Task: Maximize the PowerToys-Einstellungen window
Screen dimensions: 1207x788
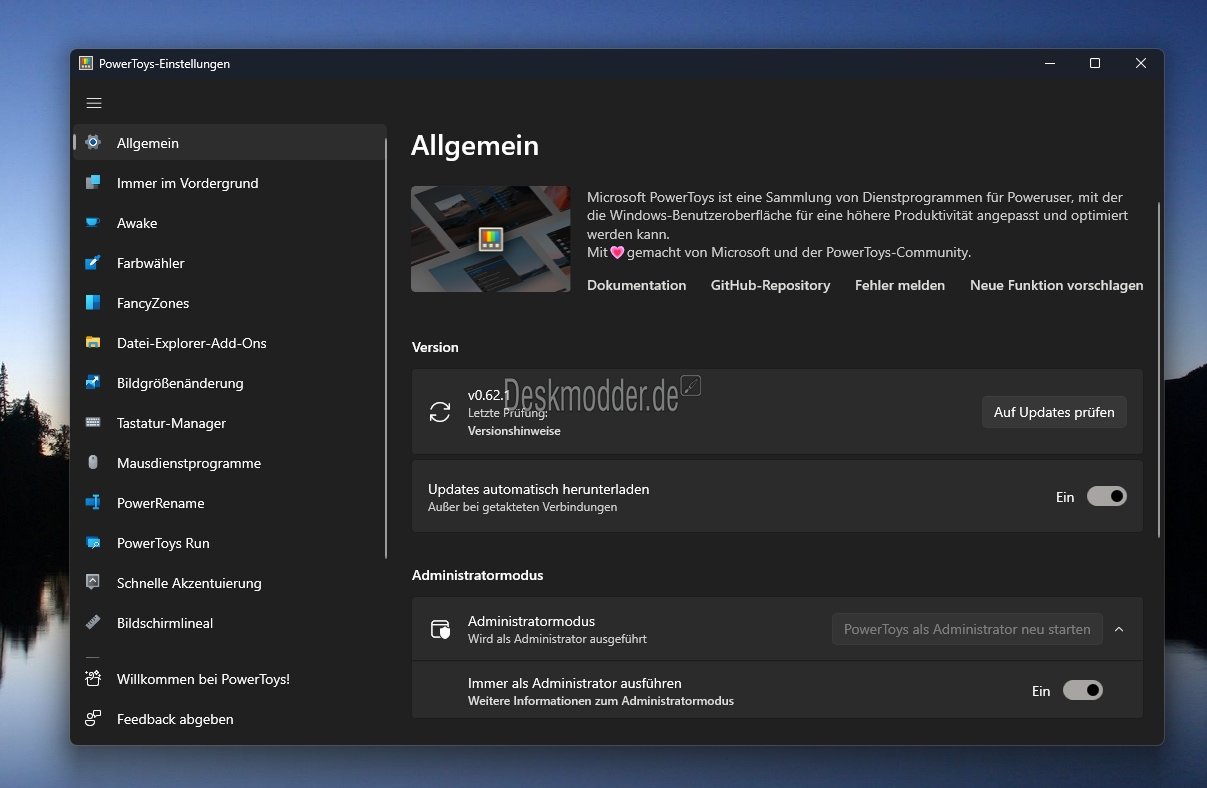Action: pos(1095,63)
